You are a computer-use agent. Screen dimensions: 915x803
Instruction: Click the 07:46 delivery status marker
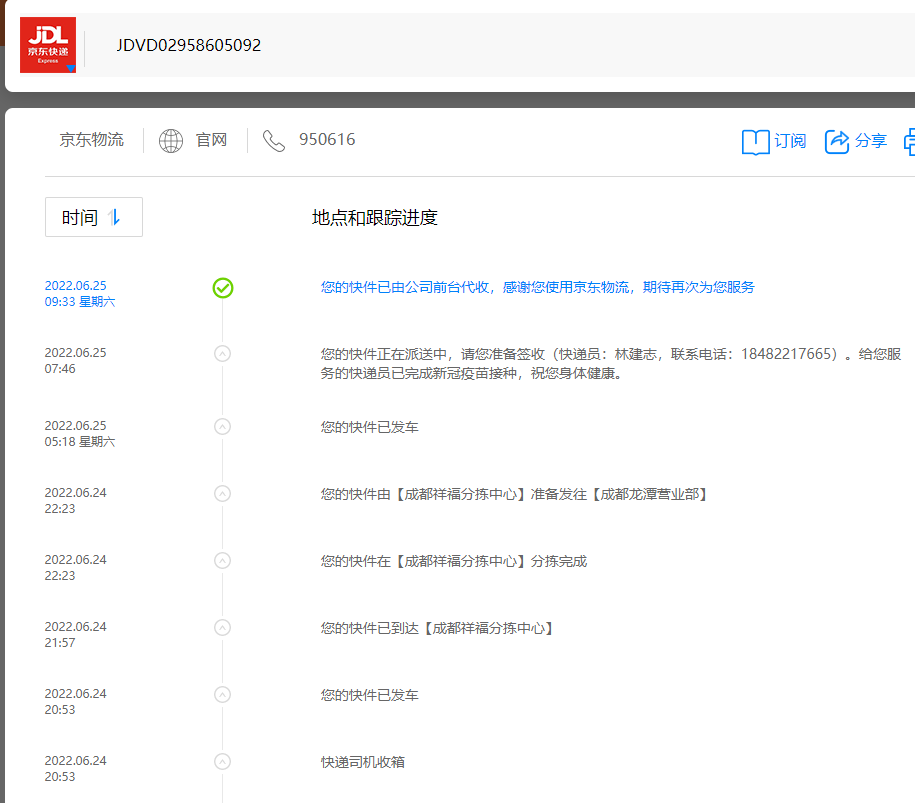click(x=222, y=354)
